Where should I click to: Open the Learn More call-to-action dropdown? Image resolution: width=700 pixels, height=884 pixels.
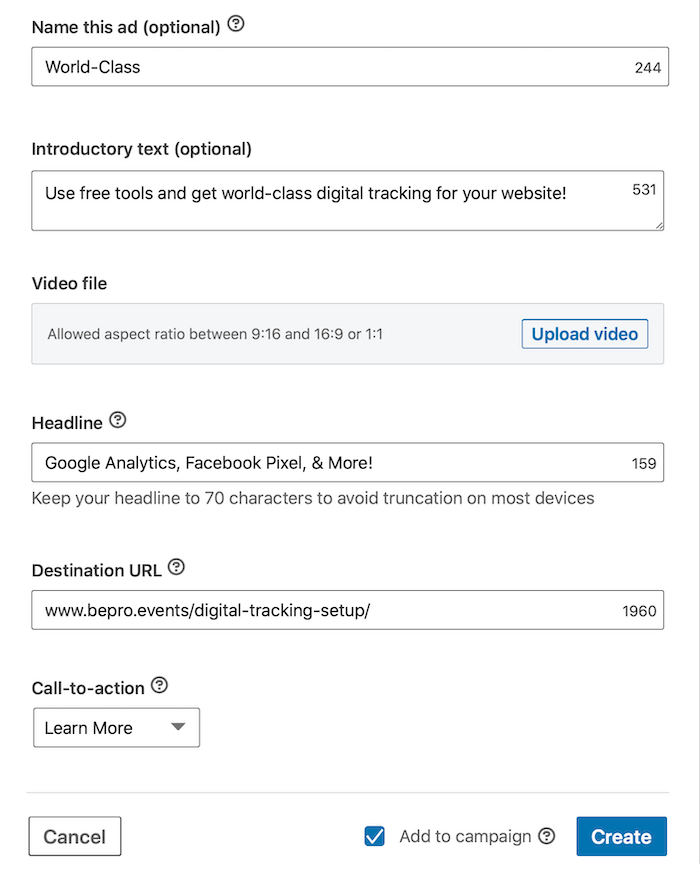[x=116, y=728]
